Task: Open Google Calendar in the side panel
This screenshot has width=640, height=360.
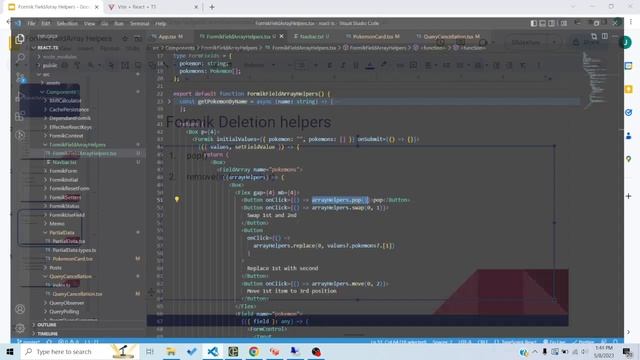Action: [629, 66]
